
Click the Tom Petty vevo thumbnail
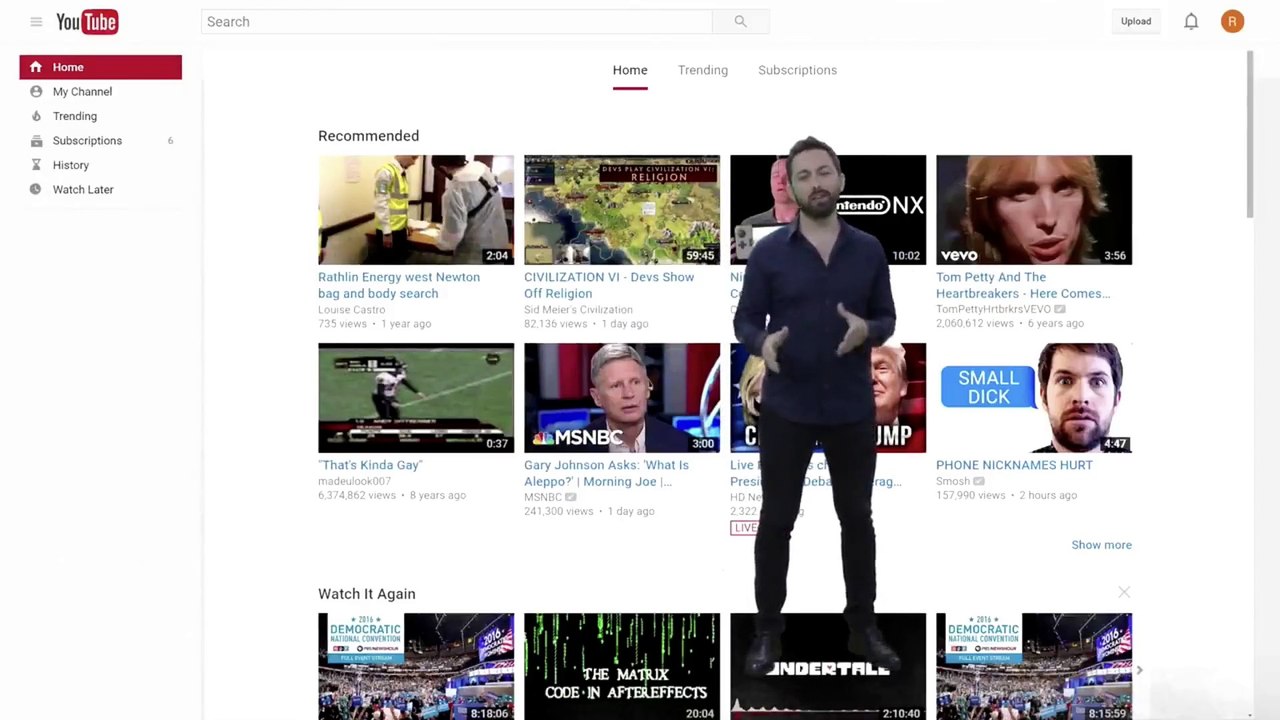click(x=1034, y=209)
